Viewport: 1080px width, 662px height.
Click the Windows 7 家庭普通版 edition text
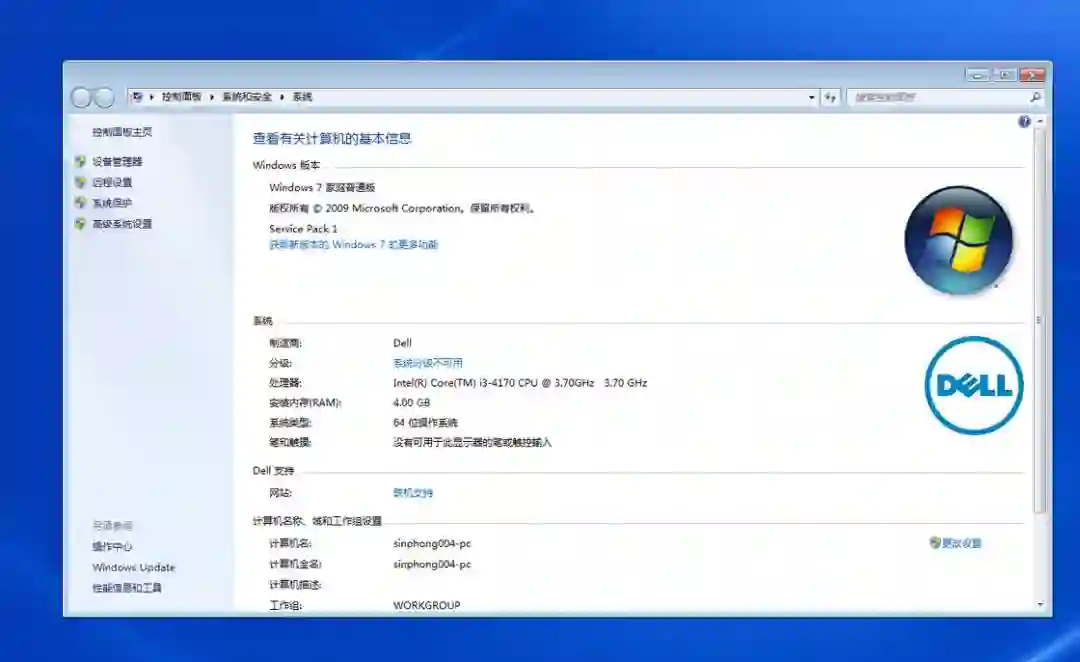pos(322,187)
